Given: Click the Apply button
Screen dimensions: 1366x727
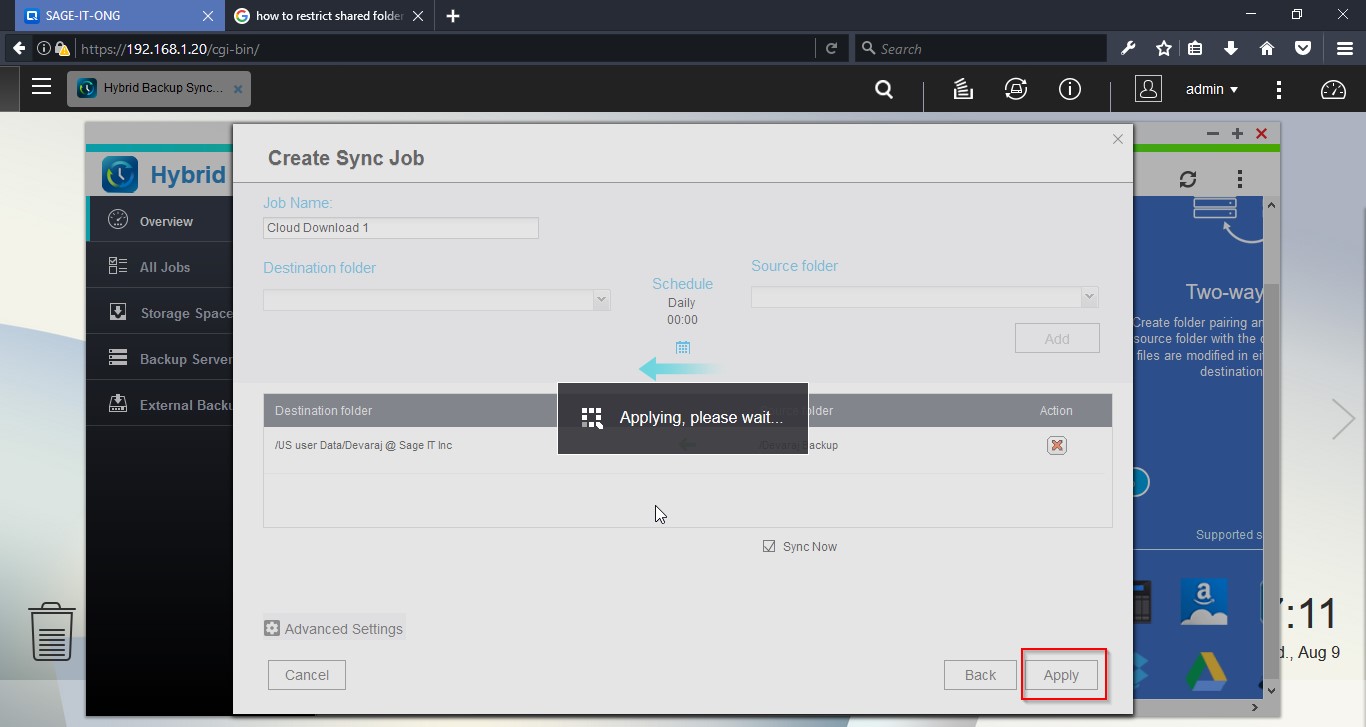Looking at the screenshot, I should pos(1061,675).
